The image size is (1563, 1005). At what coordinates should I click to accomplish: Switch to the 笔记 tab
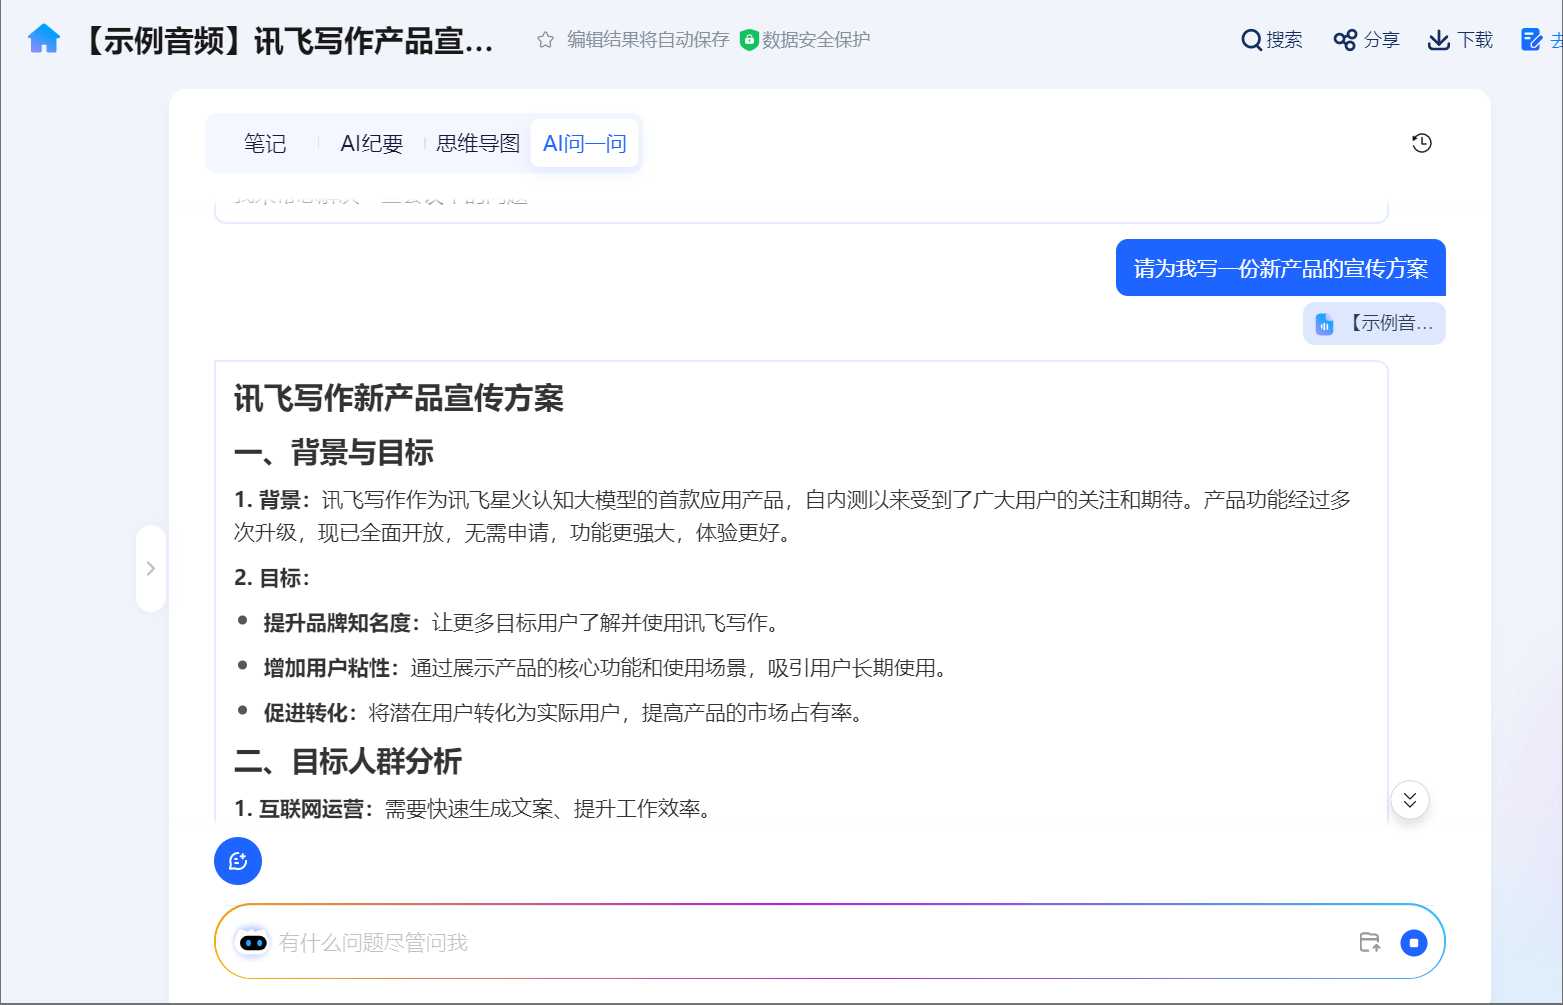pos(265,144)
